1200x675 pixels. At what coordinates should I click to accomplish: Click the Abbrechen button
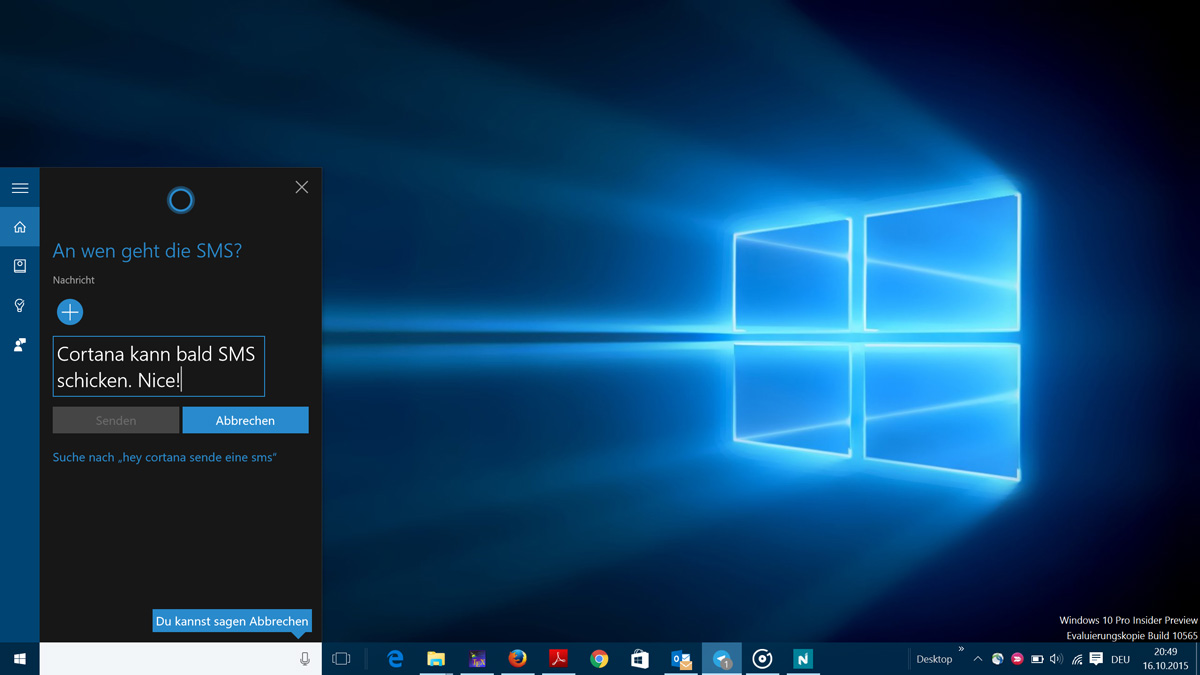coord(245,420)
